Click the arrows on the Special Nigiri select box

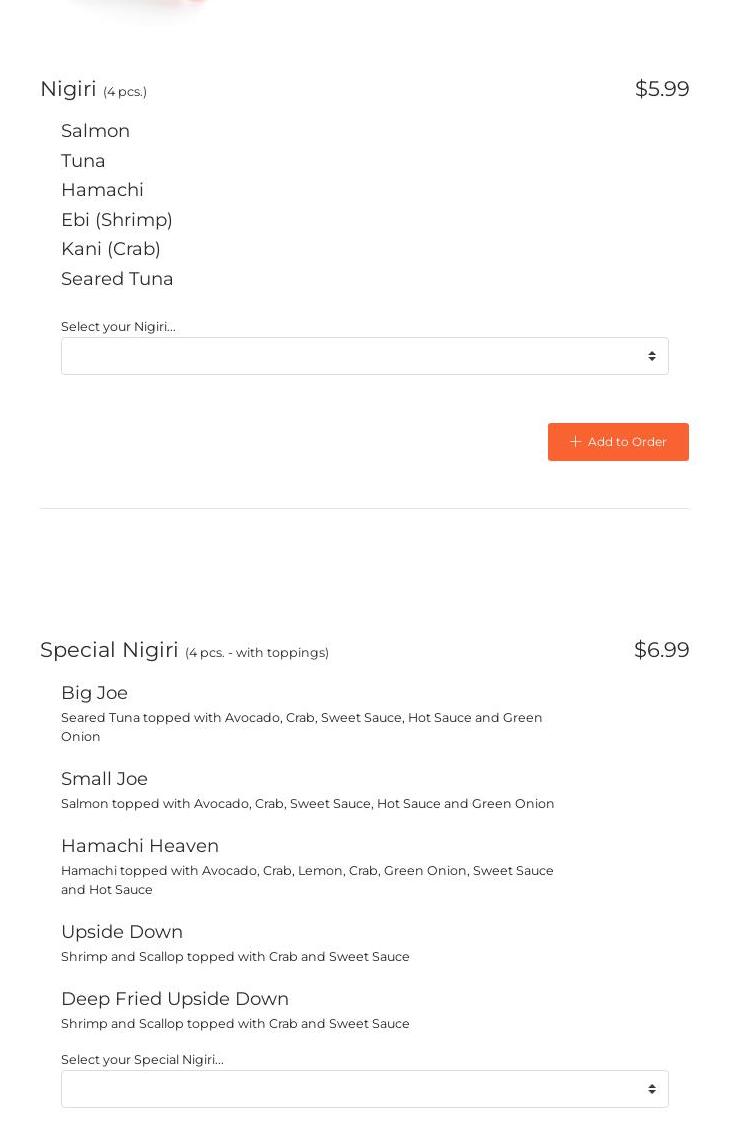coord(651,1089)
